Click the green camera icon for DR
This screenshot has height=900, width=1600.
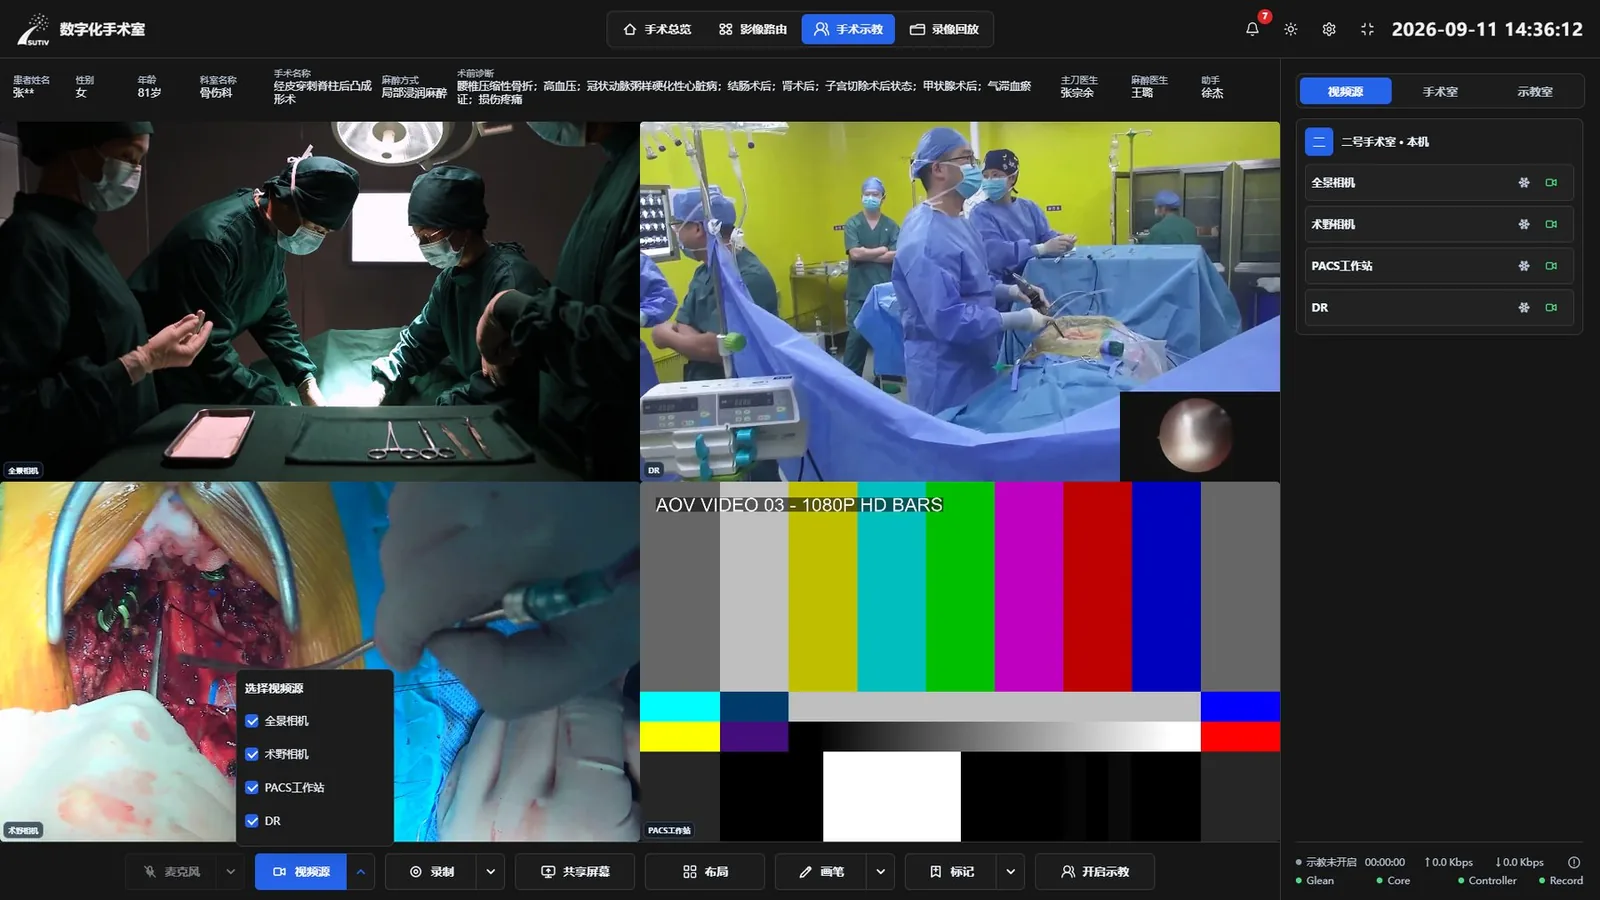pos(1551,308)
